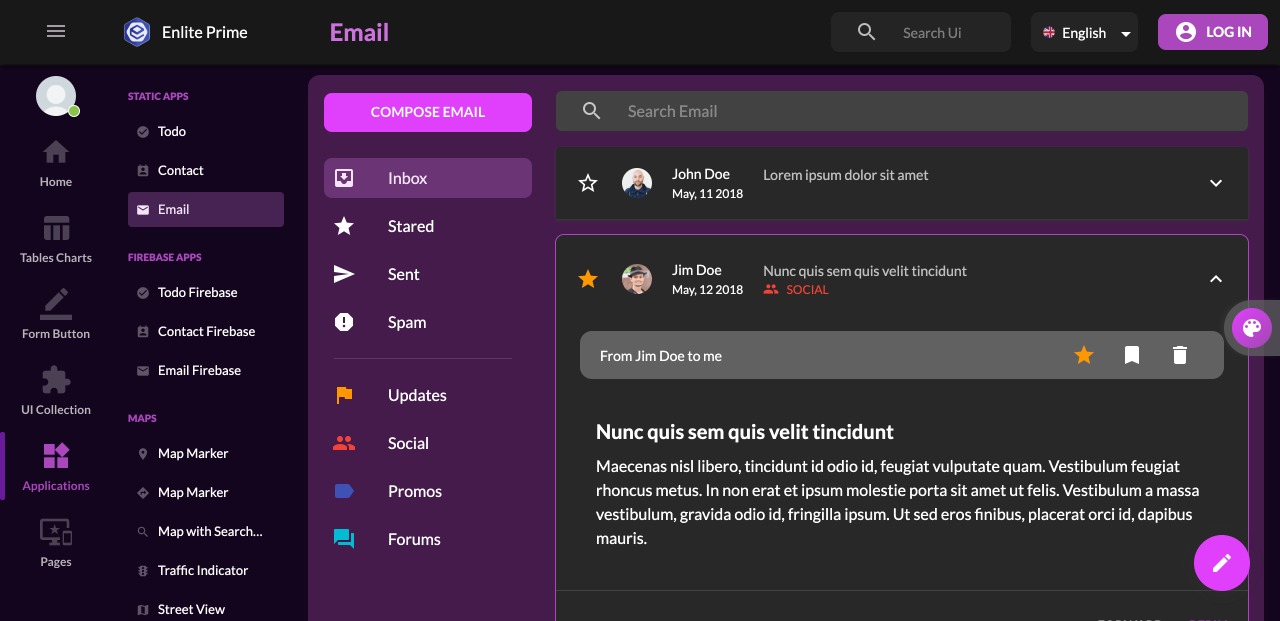This screenshot has height=621, width=1280.
Task: Open Contact under Static Apps
Action: pos(206,170)
